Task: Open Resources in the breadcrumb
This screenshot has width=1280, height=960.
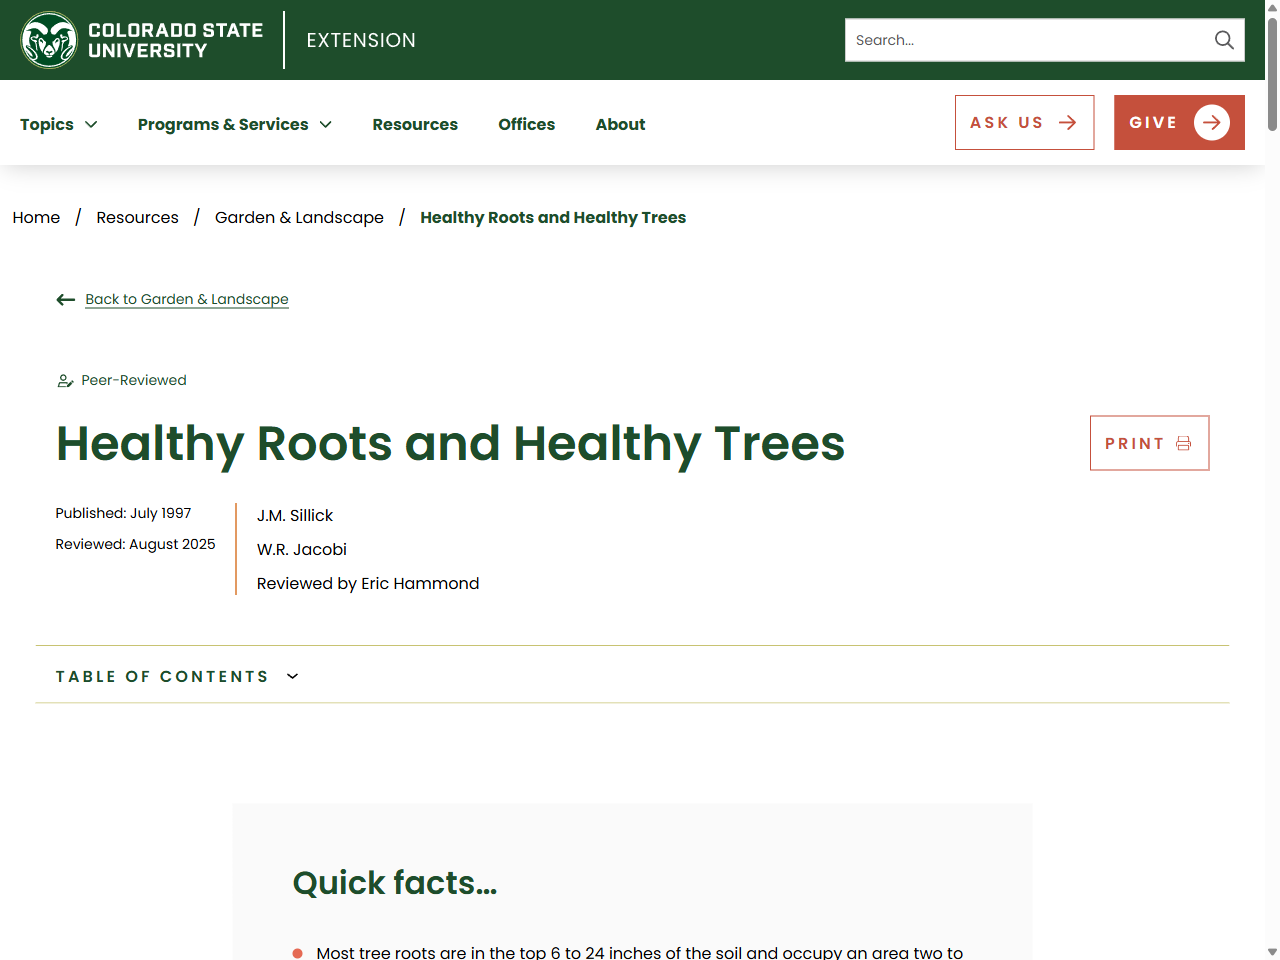Action: 137,218
